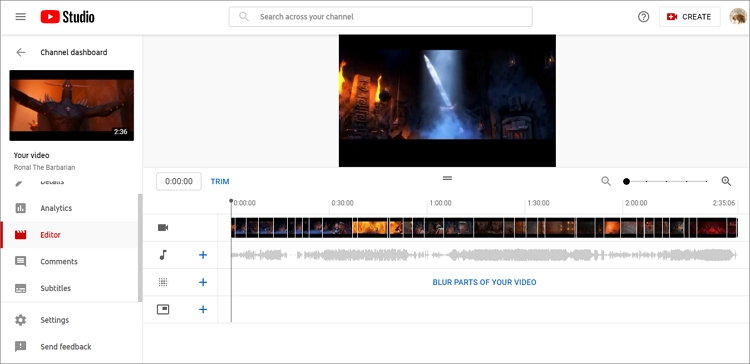
Task: Click the CREATE button
Action: (689, 17)
